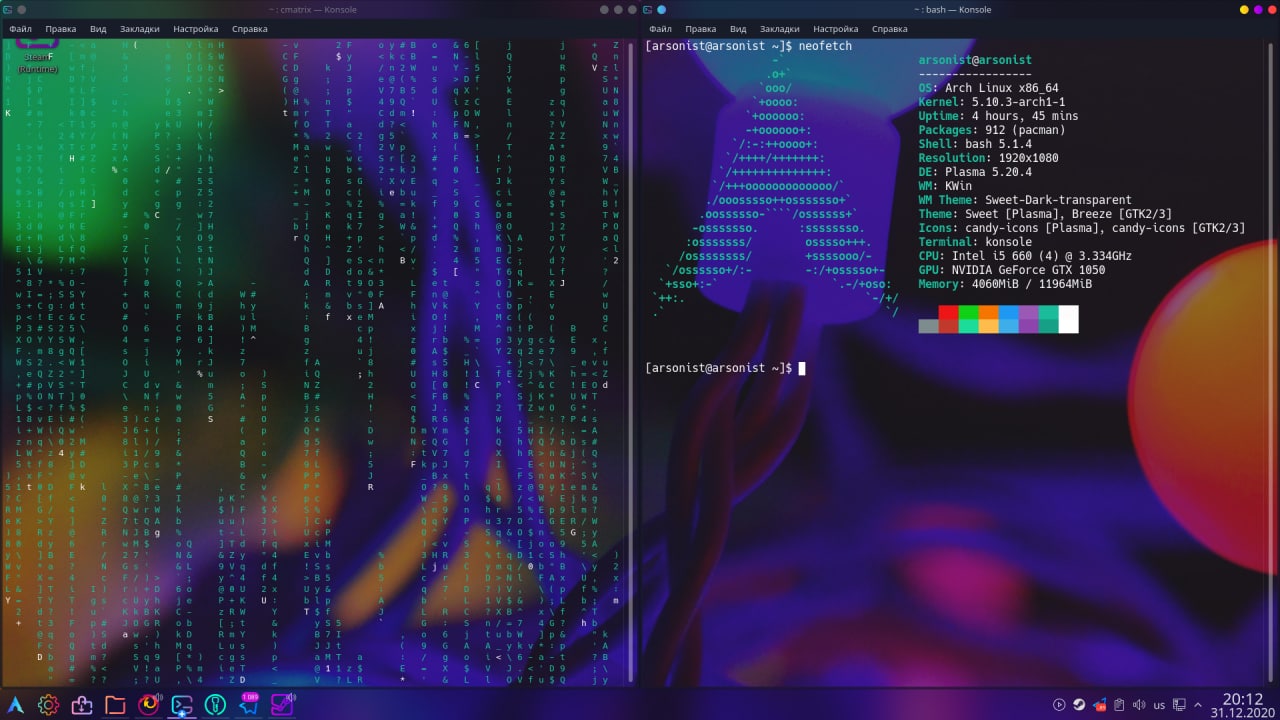Click 'GPU: NVIDIA GeForce GTX 1050' line

pyautogui.click(x=1012, y=270)
